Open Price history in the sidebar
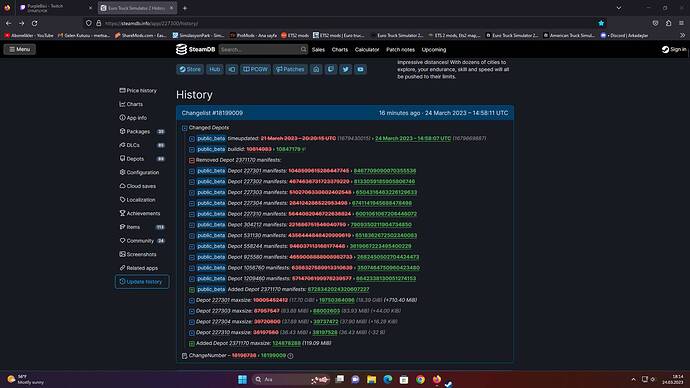This screenshot has width=690, height=388. point(138,91)
